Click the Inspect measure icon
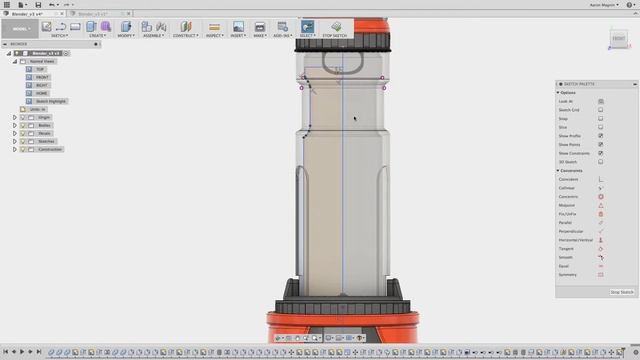Screen dimensions: 640x360 (x=214, y=27)
